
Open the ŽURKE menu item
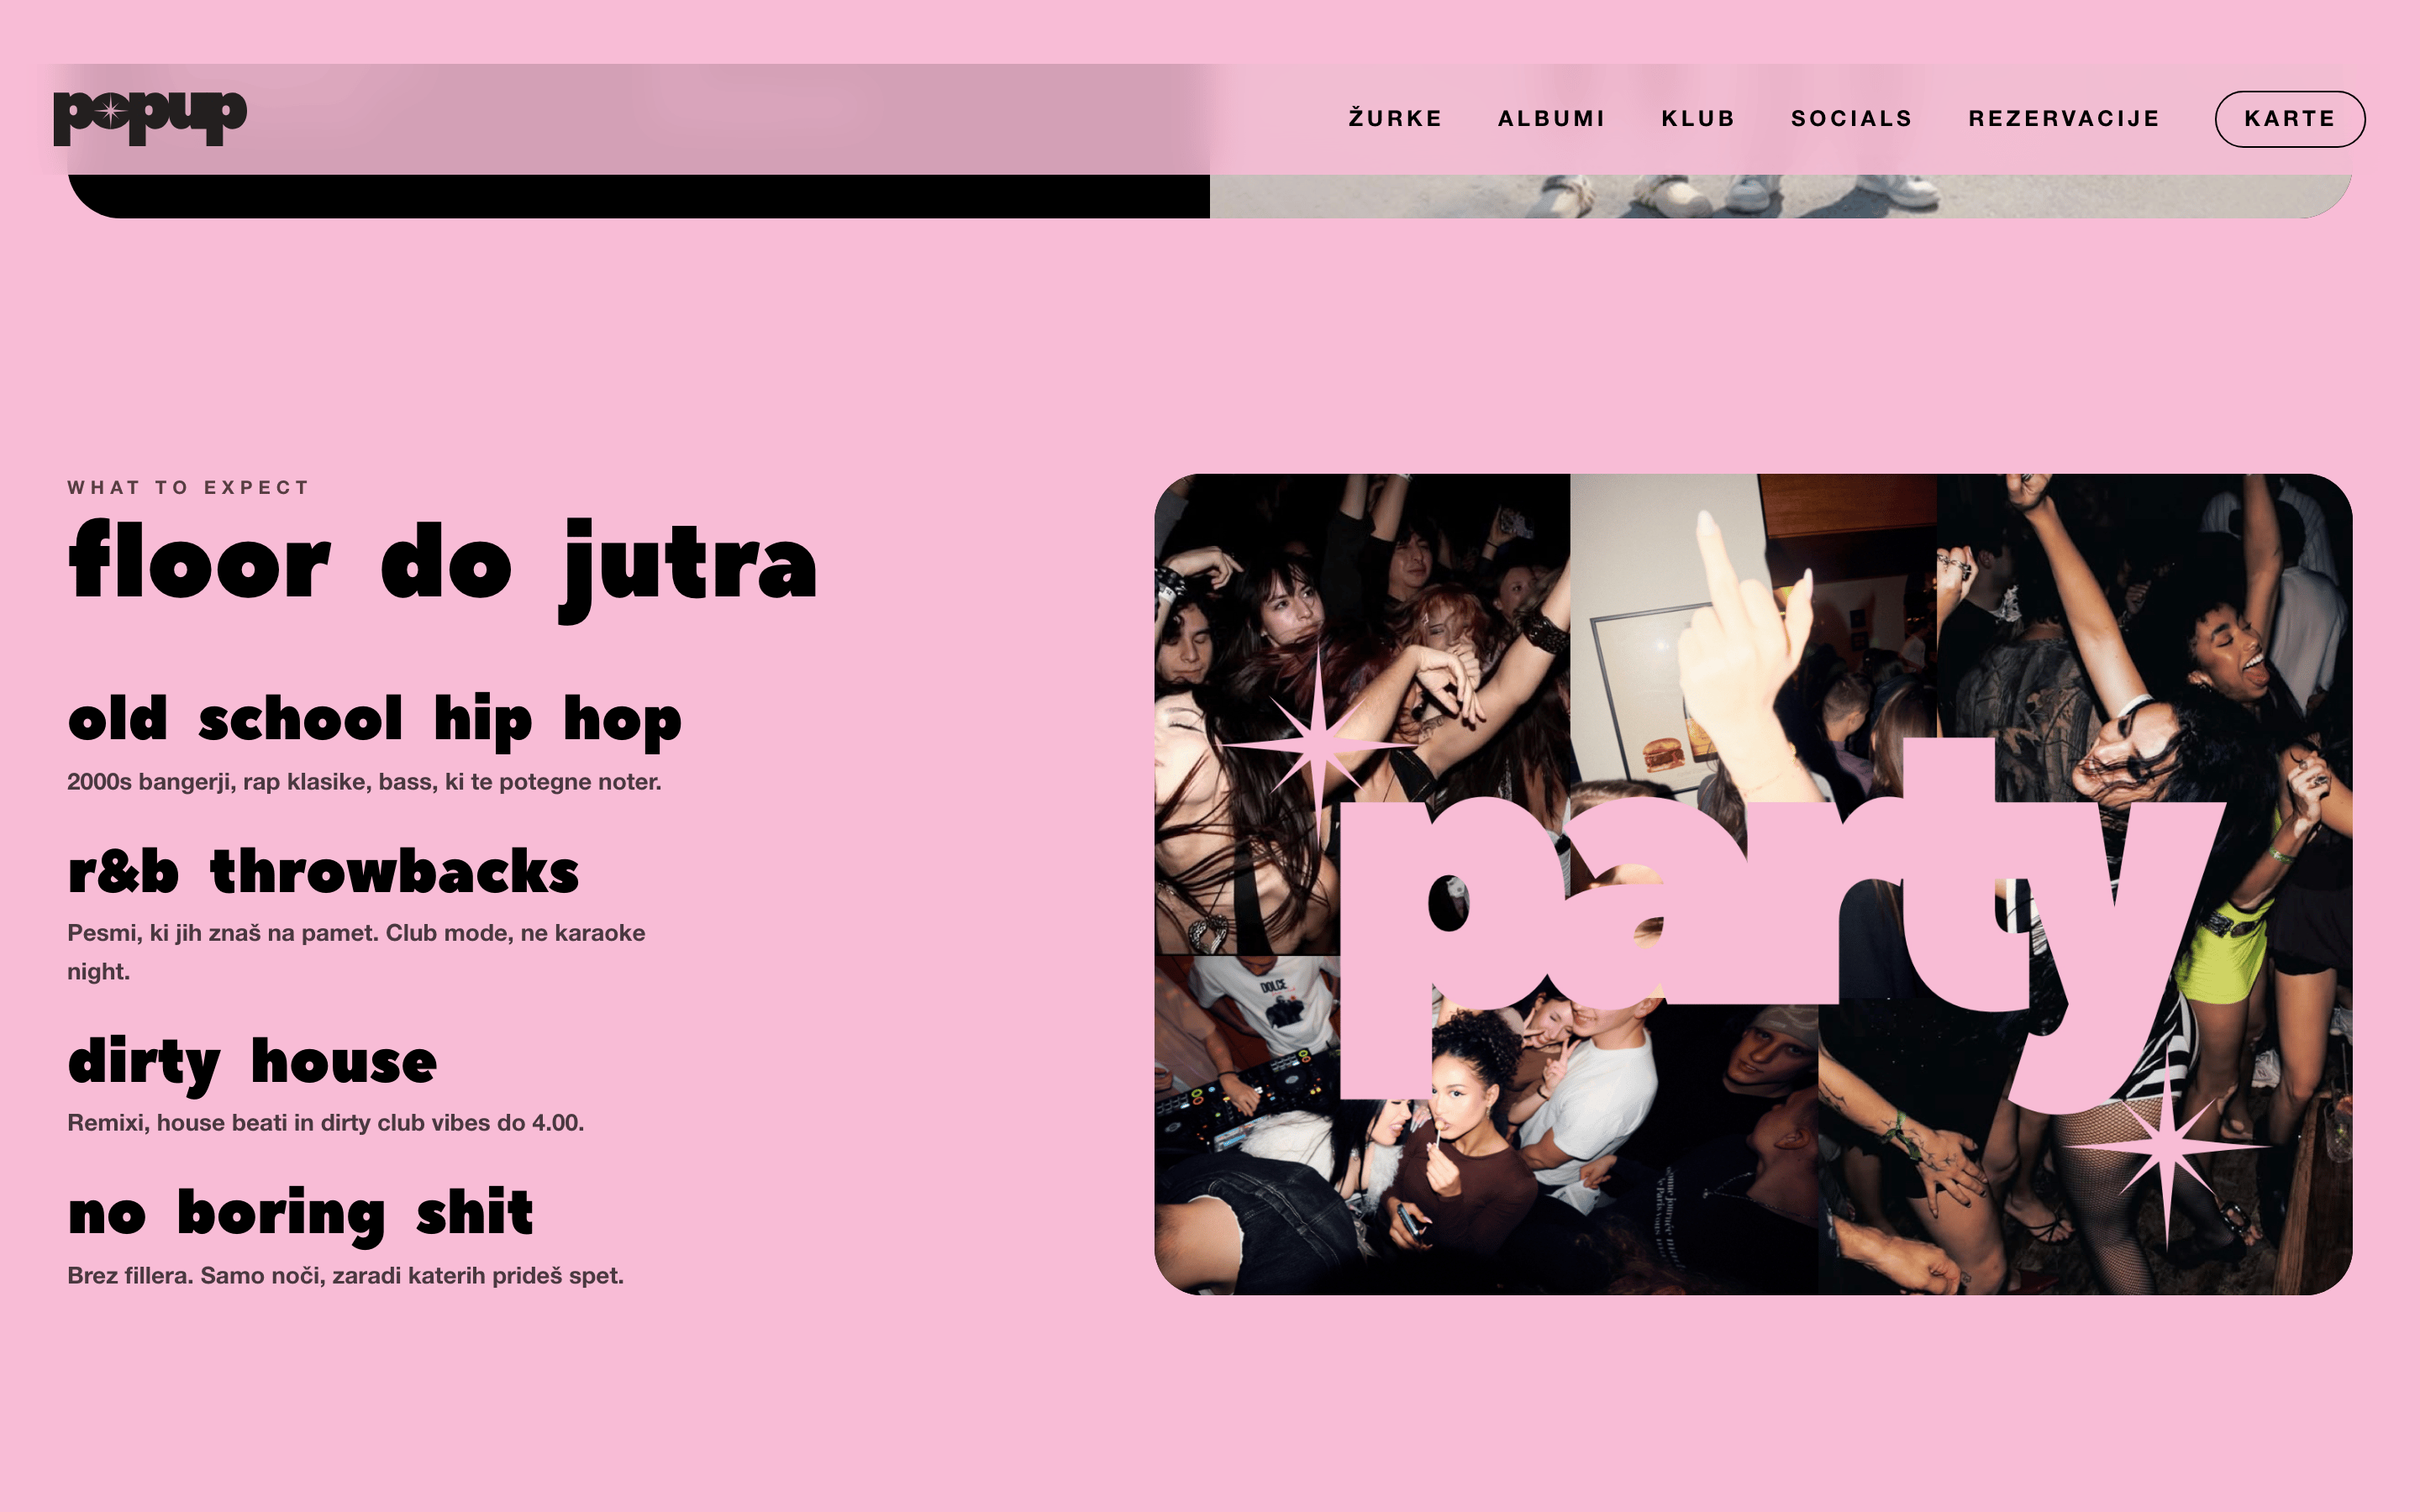pyautogui.click(x=1395, y=118)
